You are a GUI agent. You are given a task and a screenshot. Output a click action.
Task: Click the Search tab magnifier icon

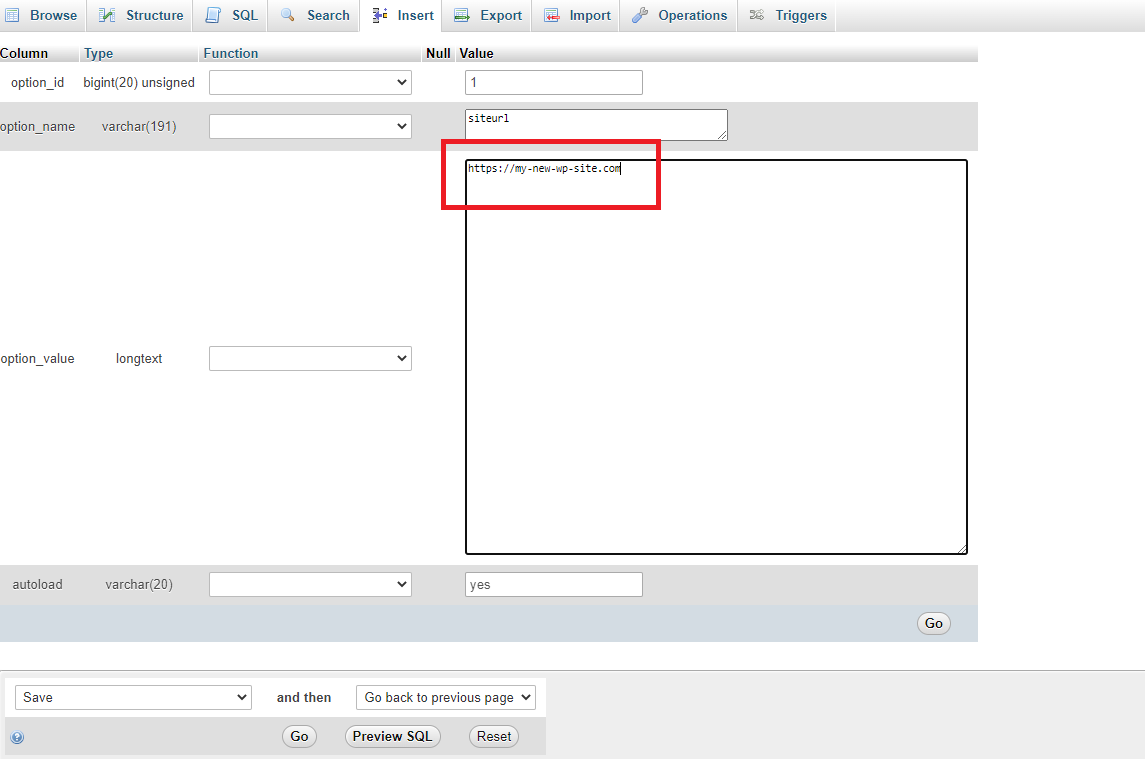288,15
